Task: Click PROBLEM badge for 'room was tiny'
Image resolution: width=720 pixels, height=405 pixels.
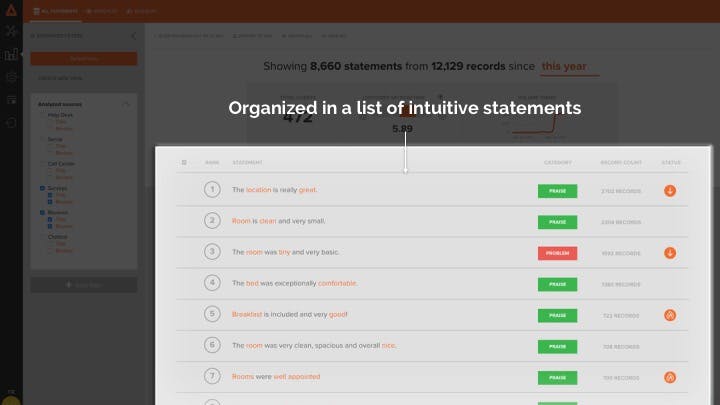Action: (x=557, y=253)
